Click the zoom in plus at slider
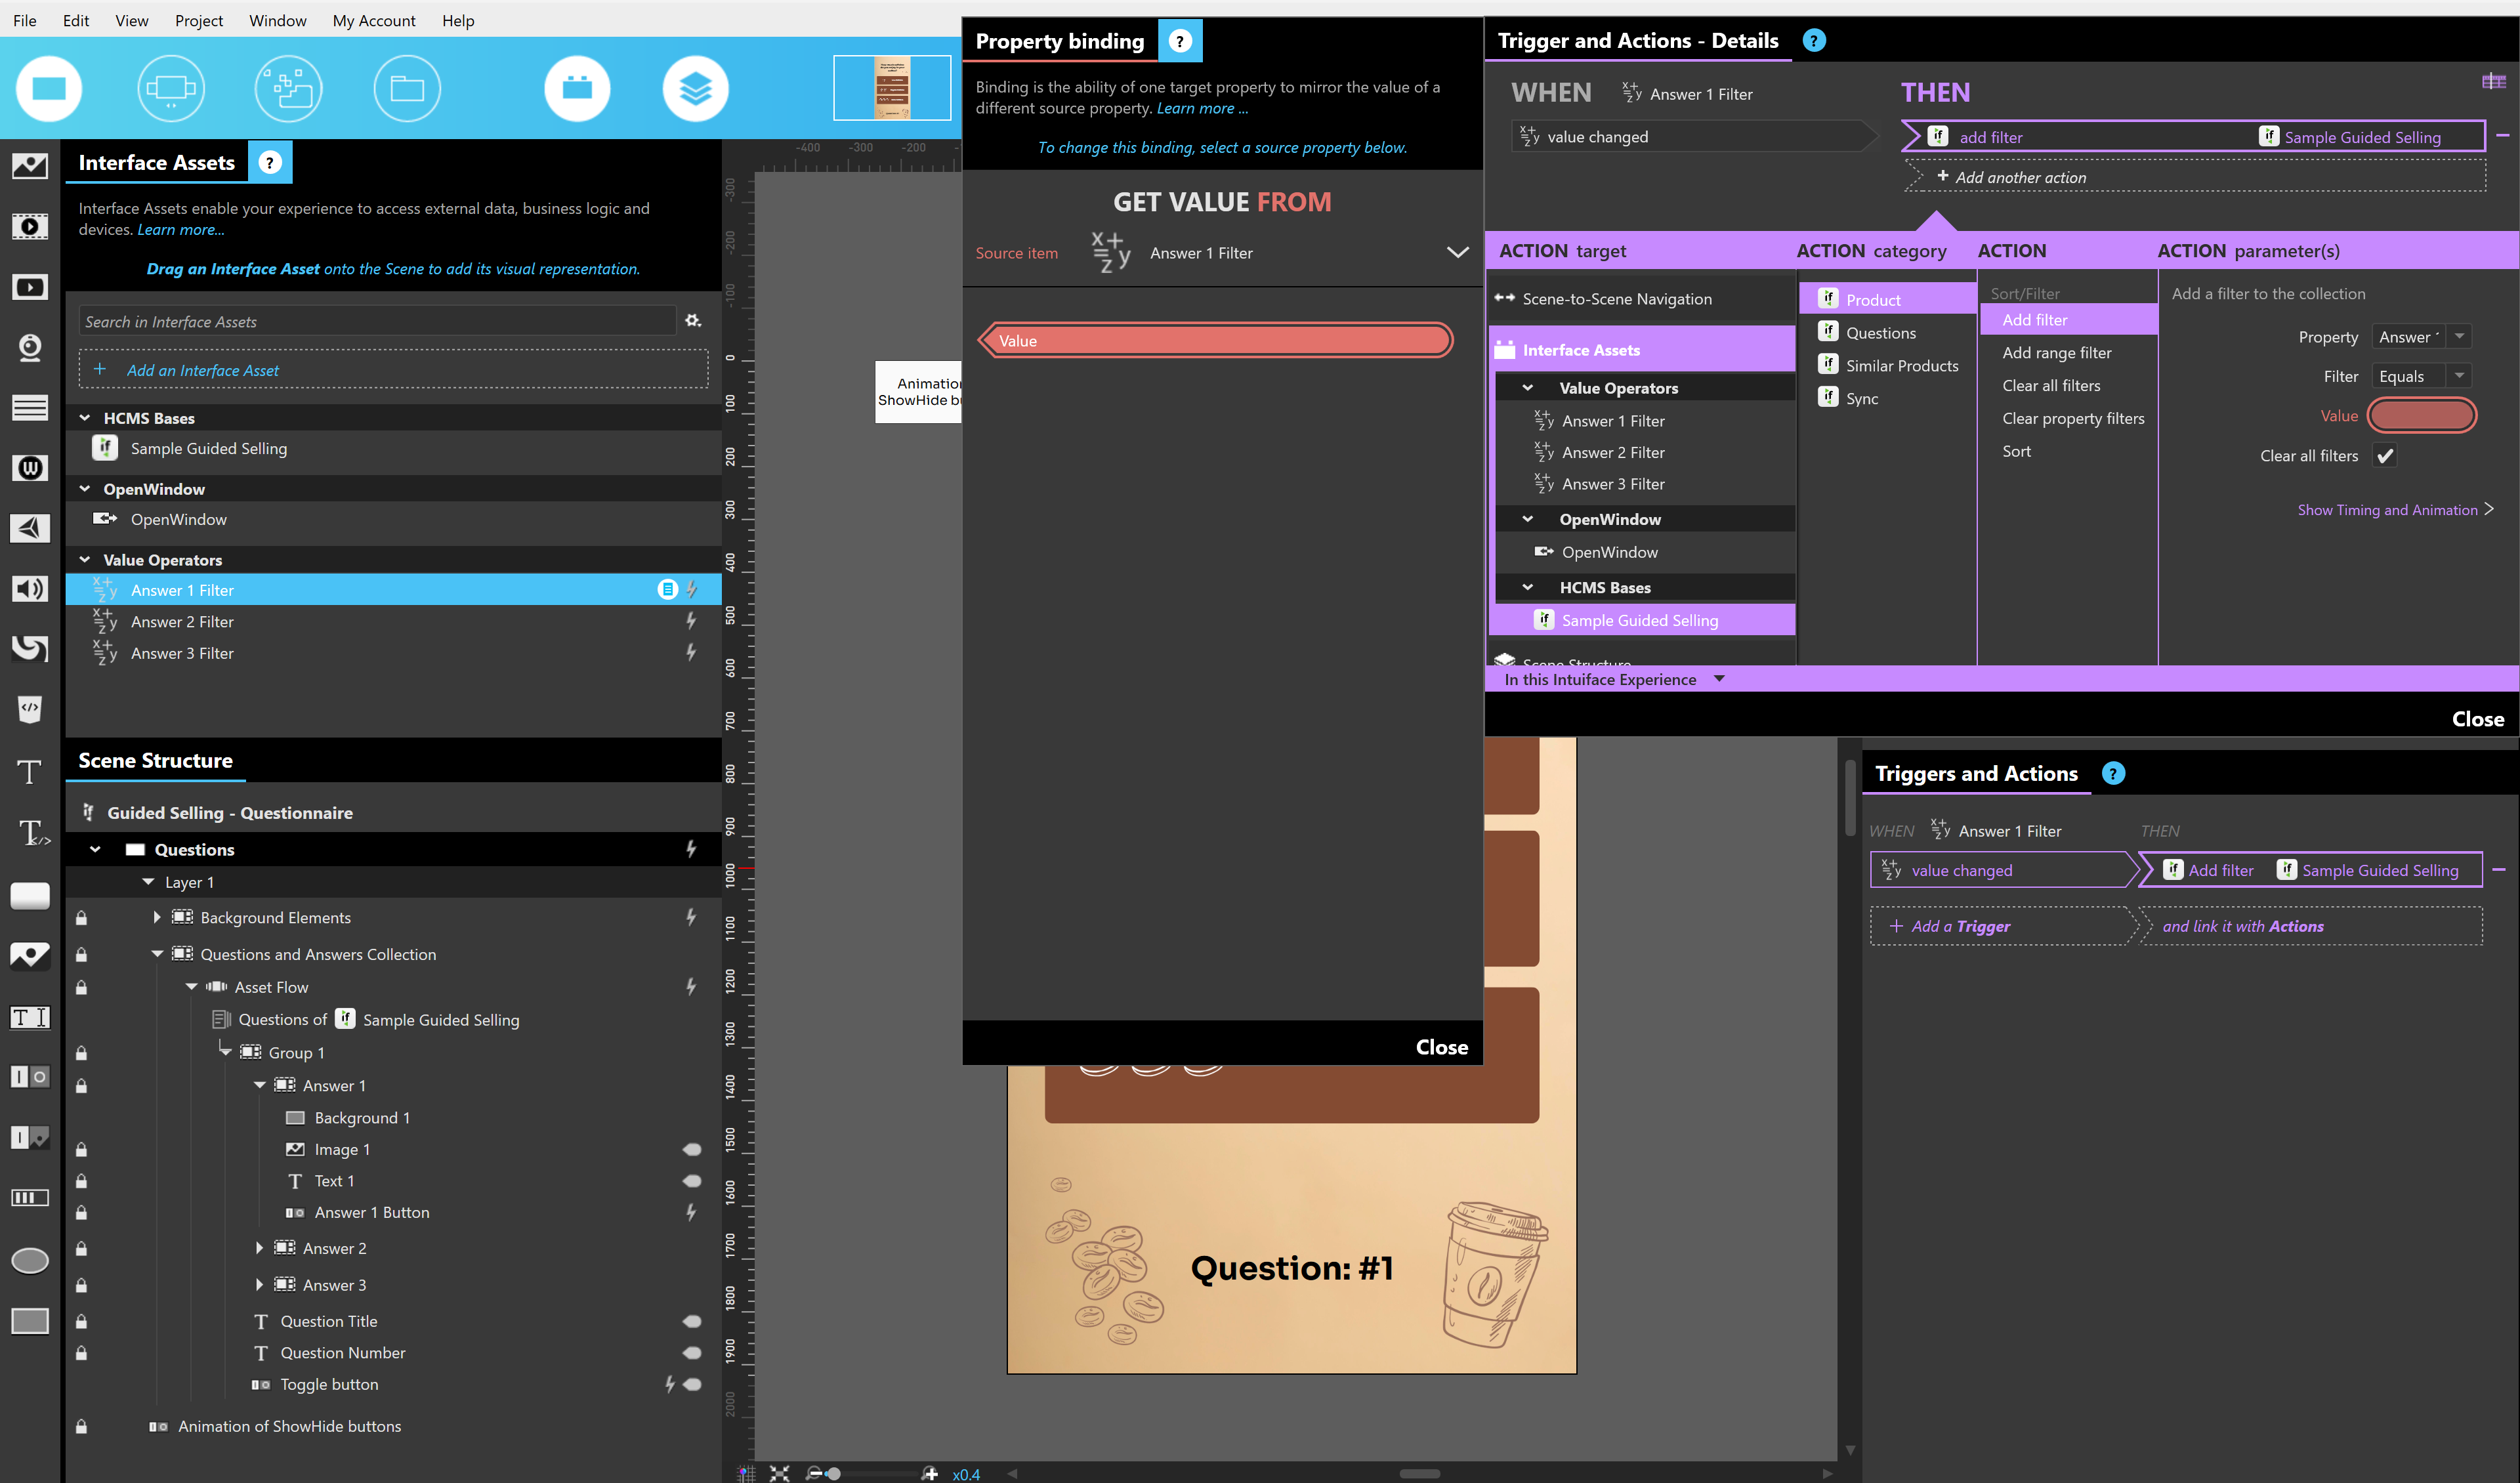 tap(930, 1473)
